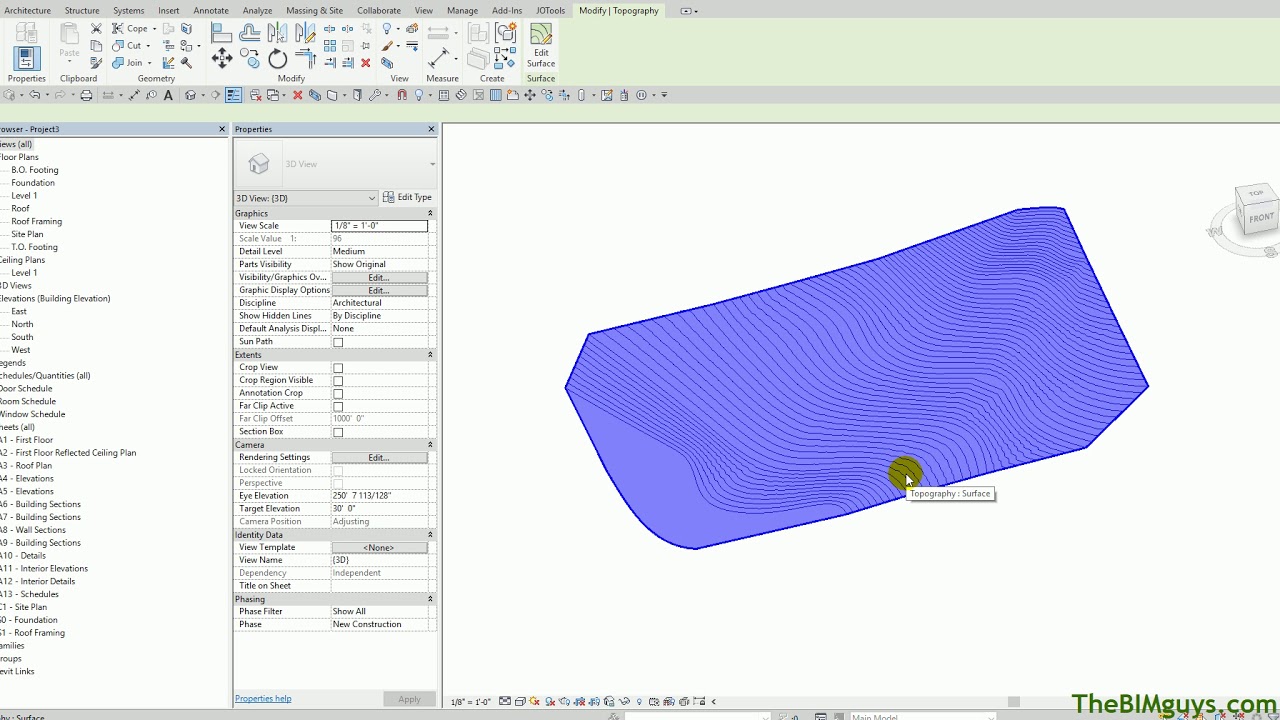
Task: Check the Crop View checkbox
Action: (338, 368)
